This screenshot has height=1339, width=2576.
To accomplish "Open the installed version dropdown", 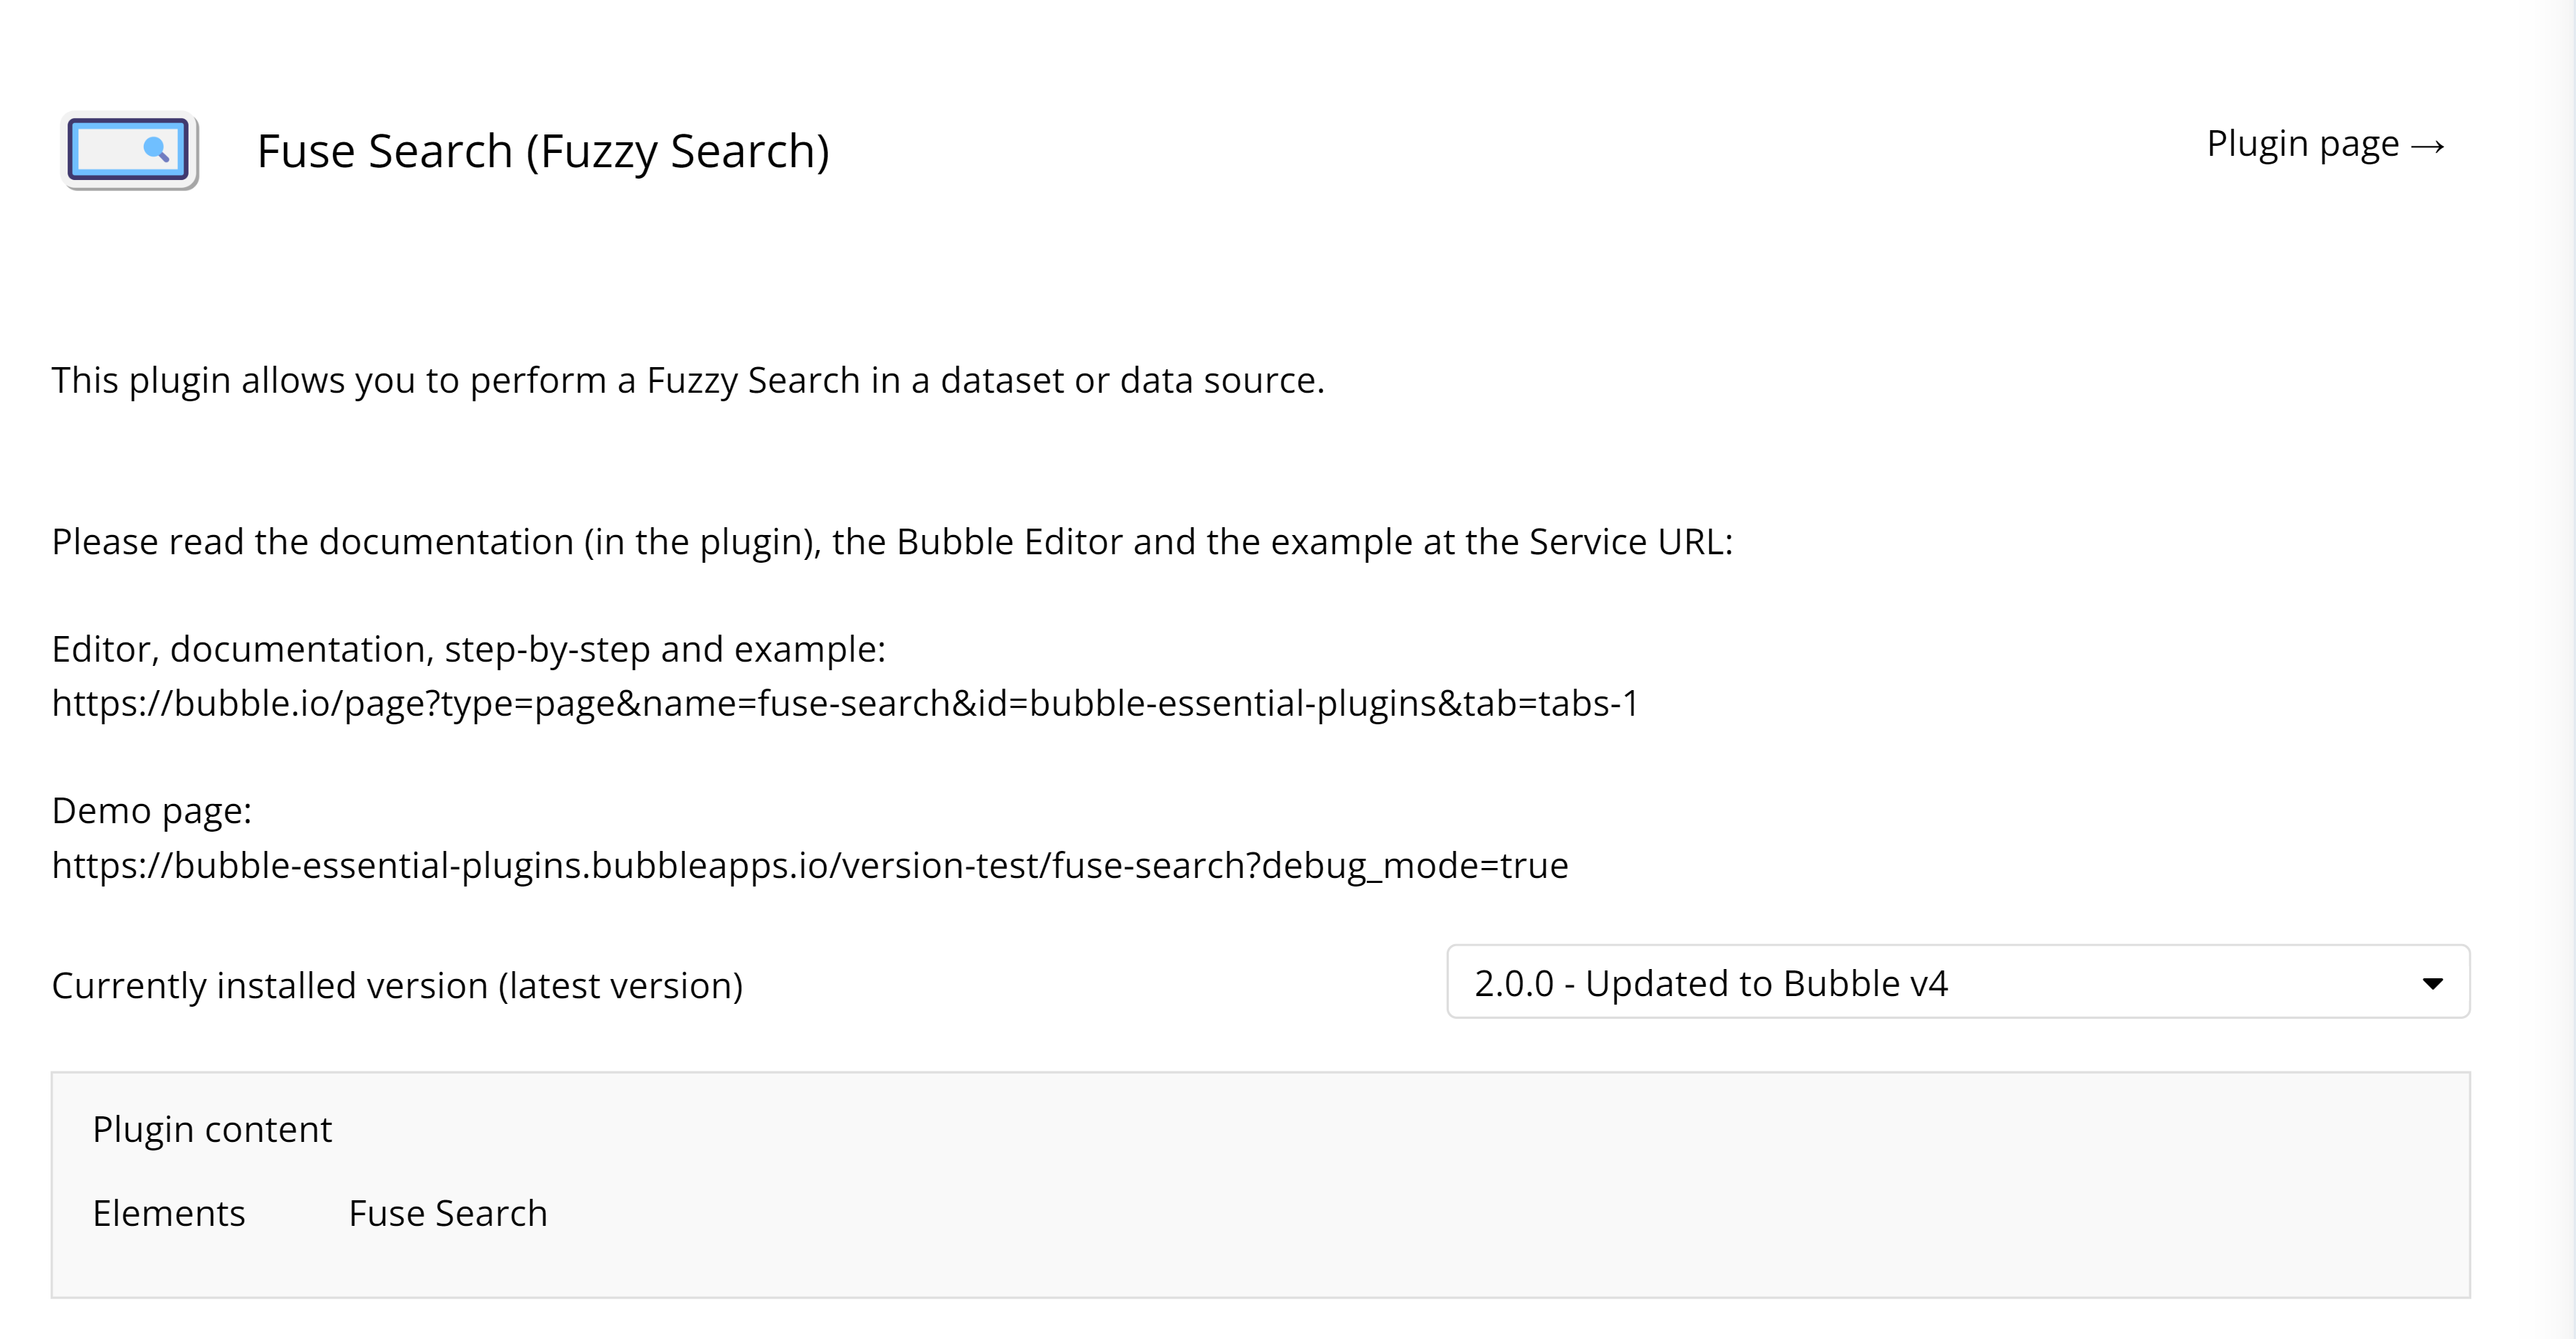I will 1957,982.
